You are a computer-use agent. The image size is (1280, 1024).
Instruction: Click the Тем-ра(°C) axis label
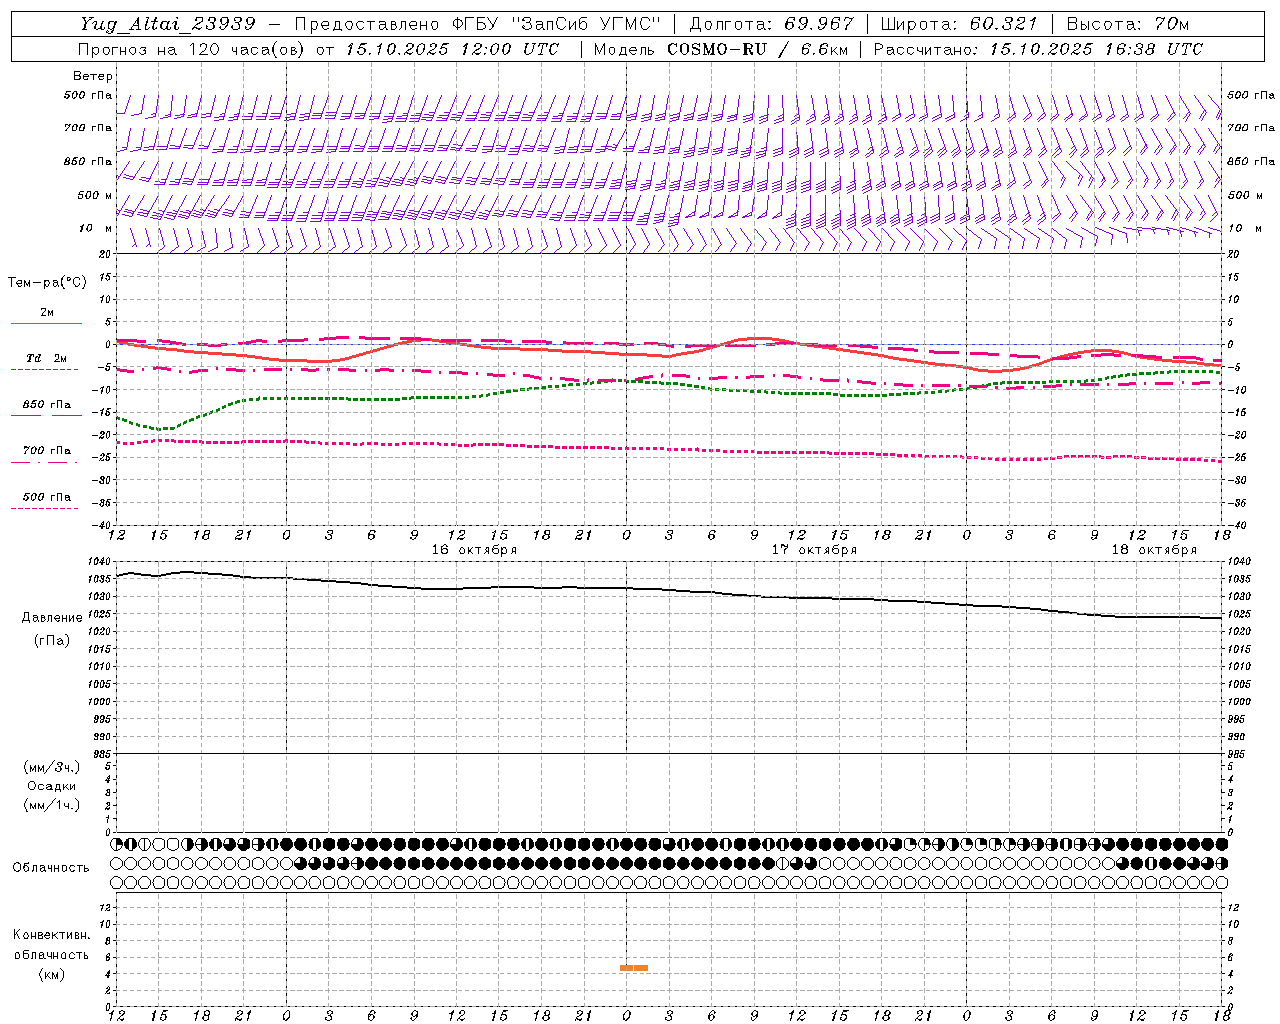47,283
